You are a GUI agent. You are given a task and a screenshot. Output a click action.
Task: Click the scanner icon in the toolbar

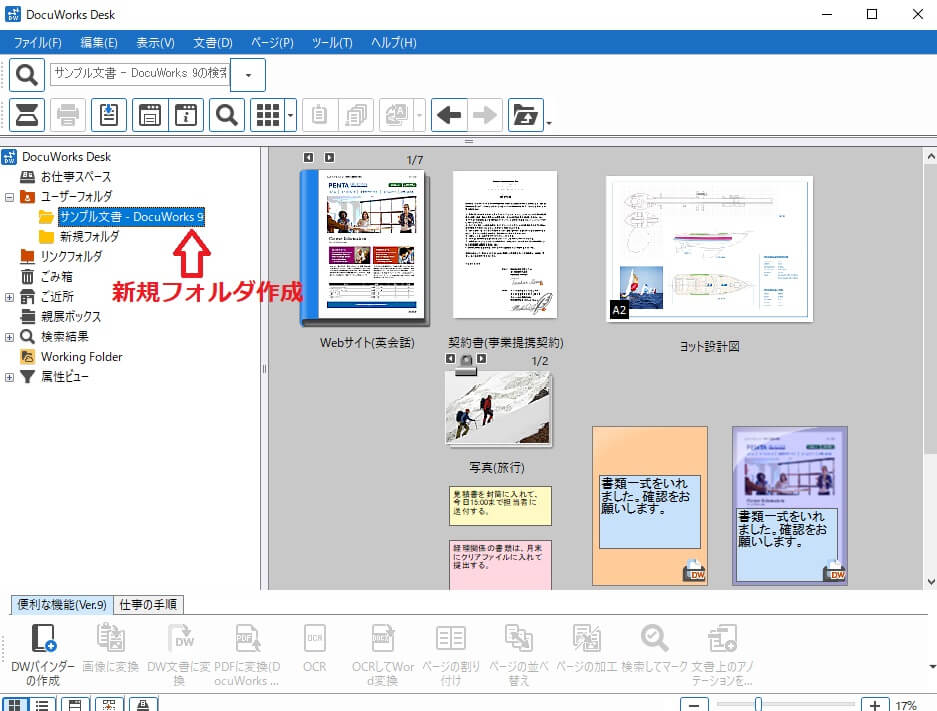tap(26, 115)
